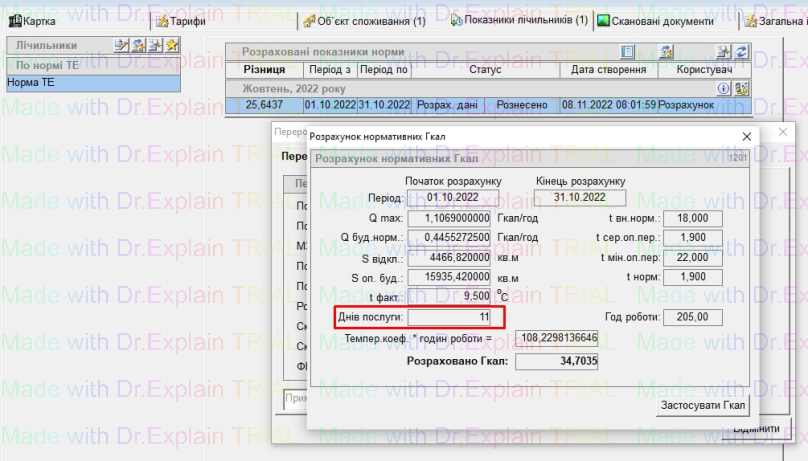Click the Днів послуги input field
The image size is (808, 461).
[450, 317]
